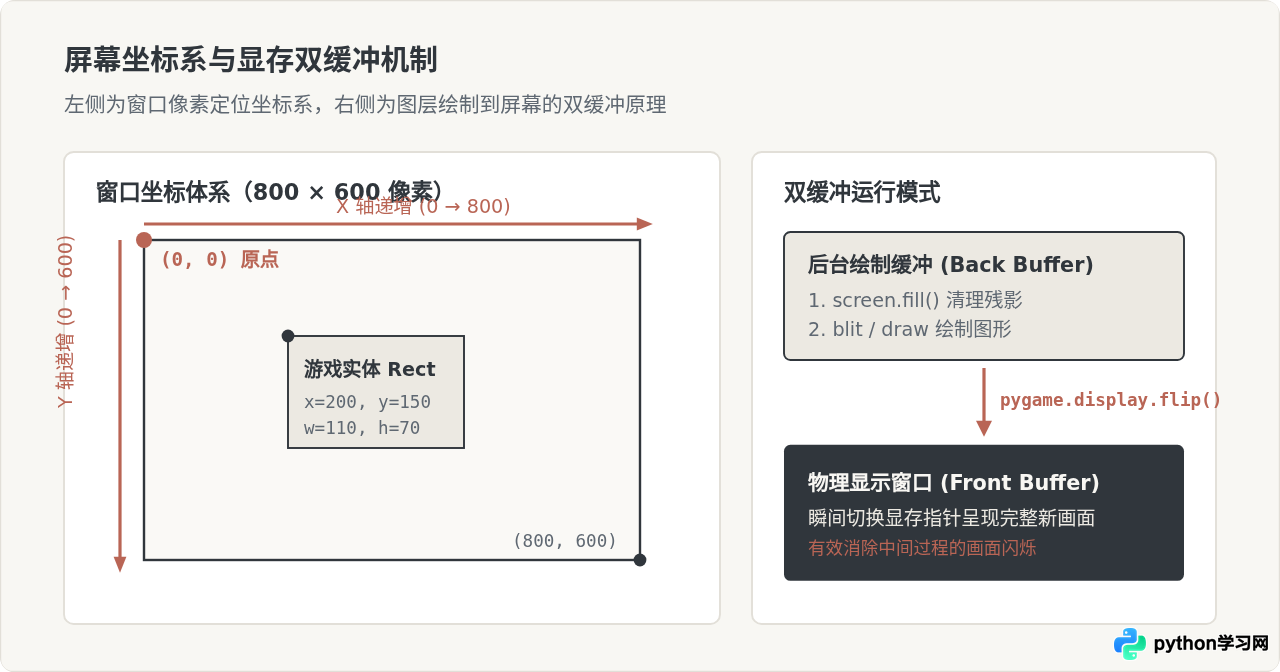Click the heading 双缓冲运行模式
1280x672 pixels.
pos(862,192)
